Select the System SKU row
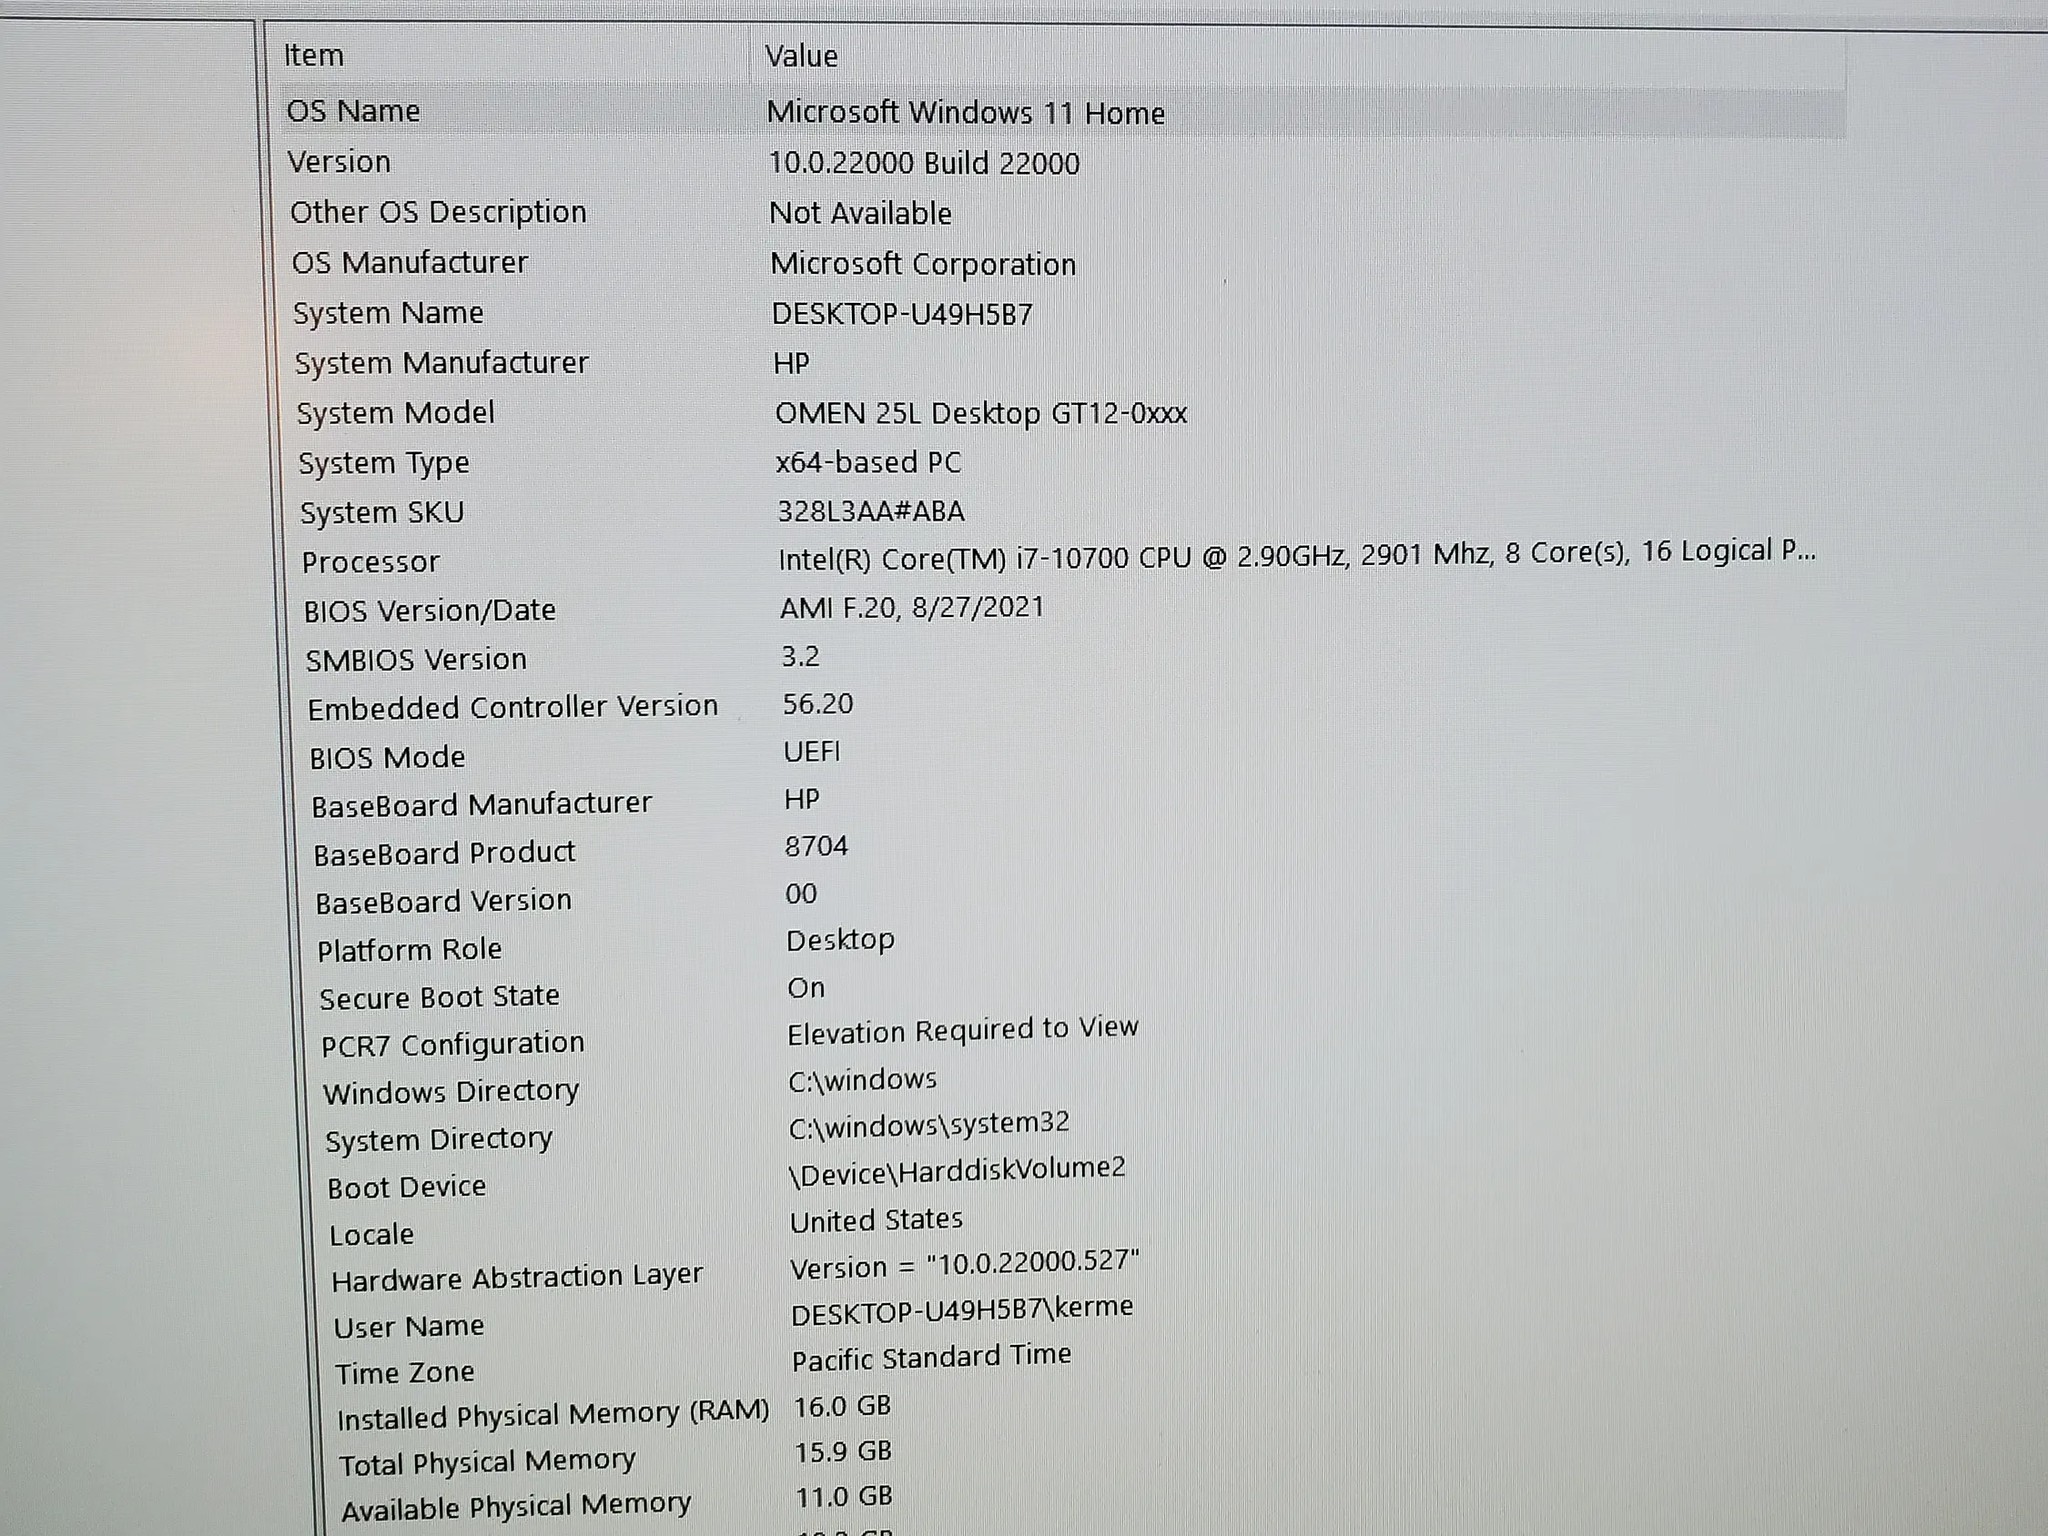 pyautogui.click(x=382, y=512)
